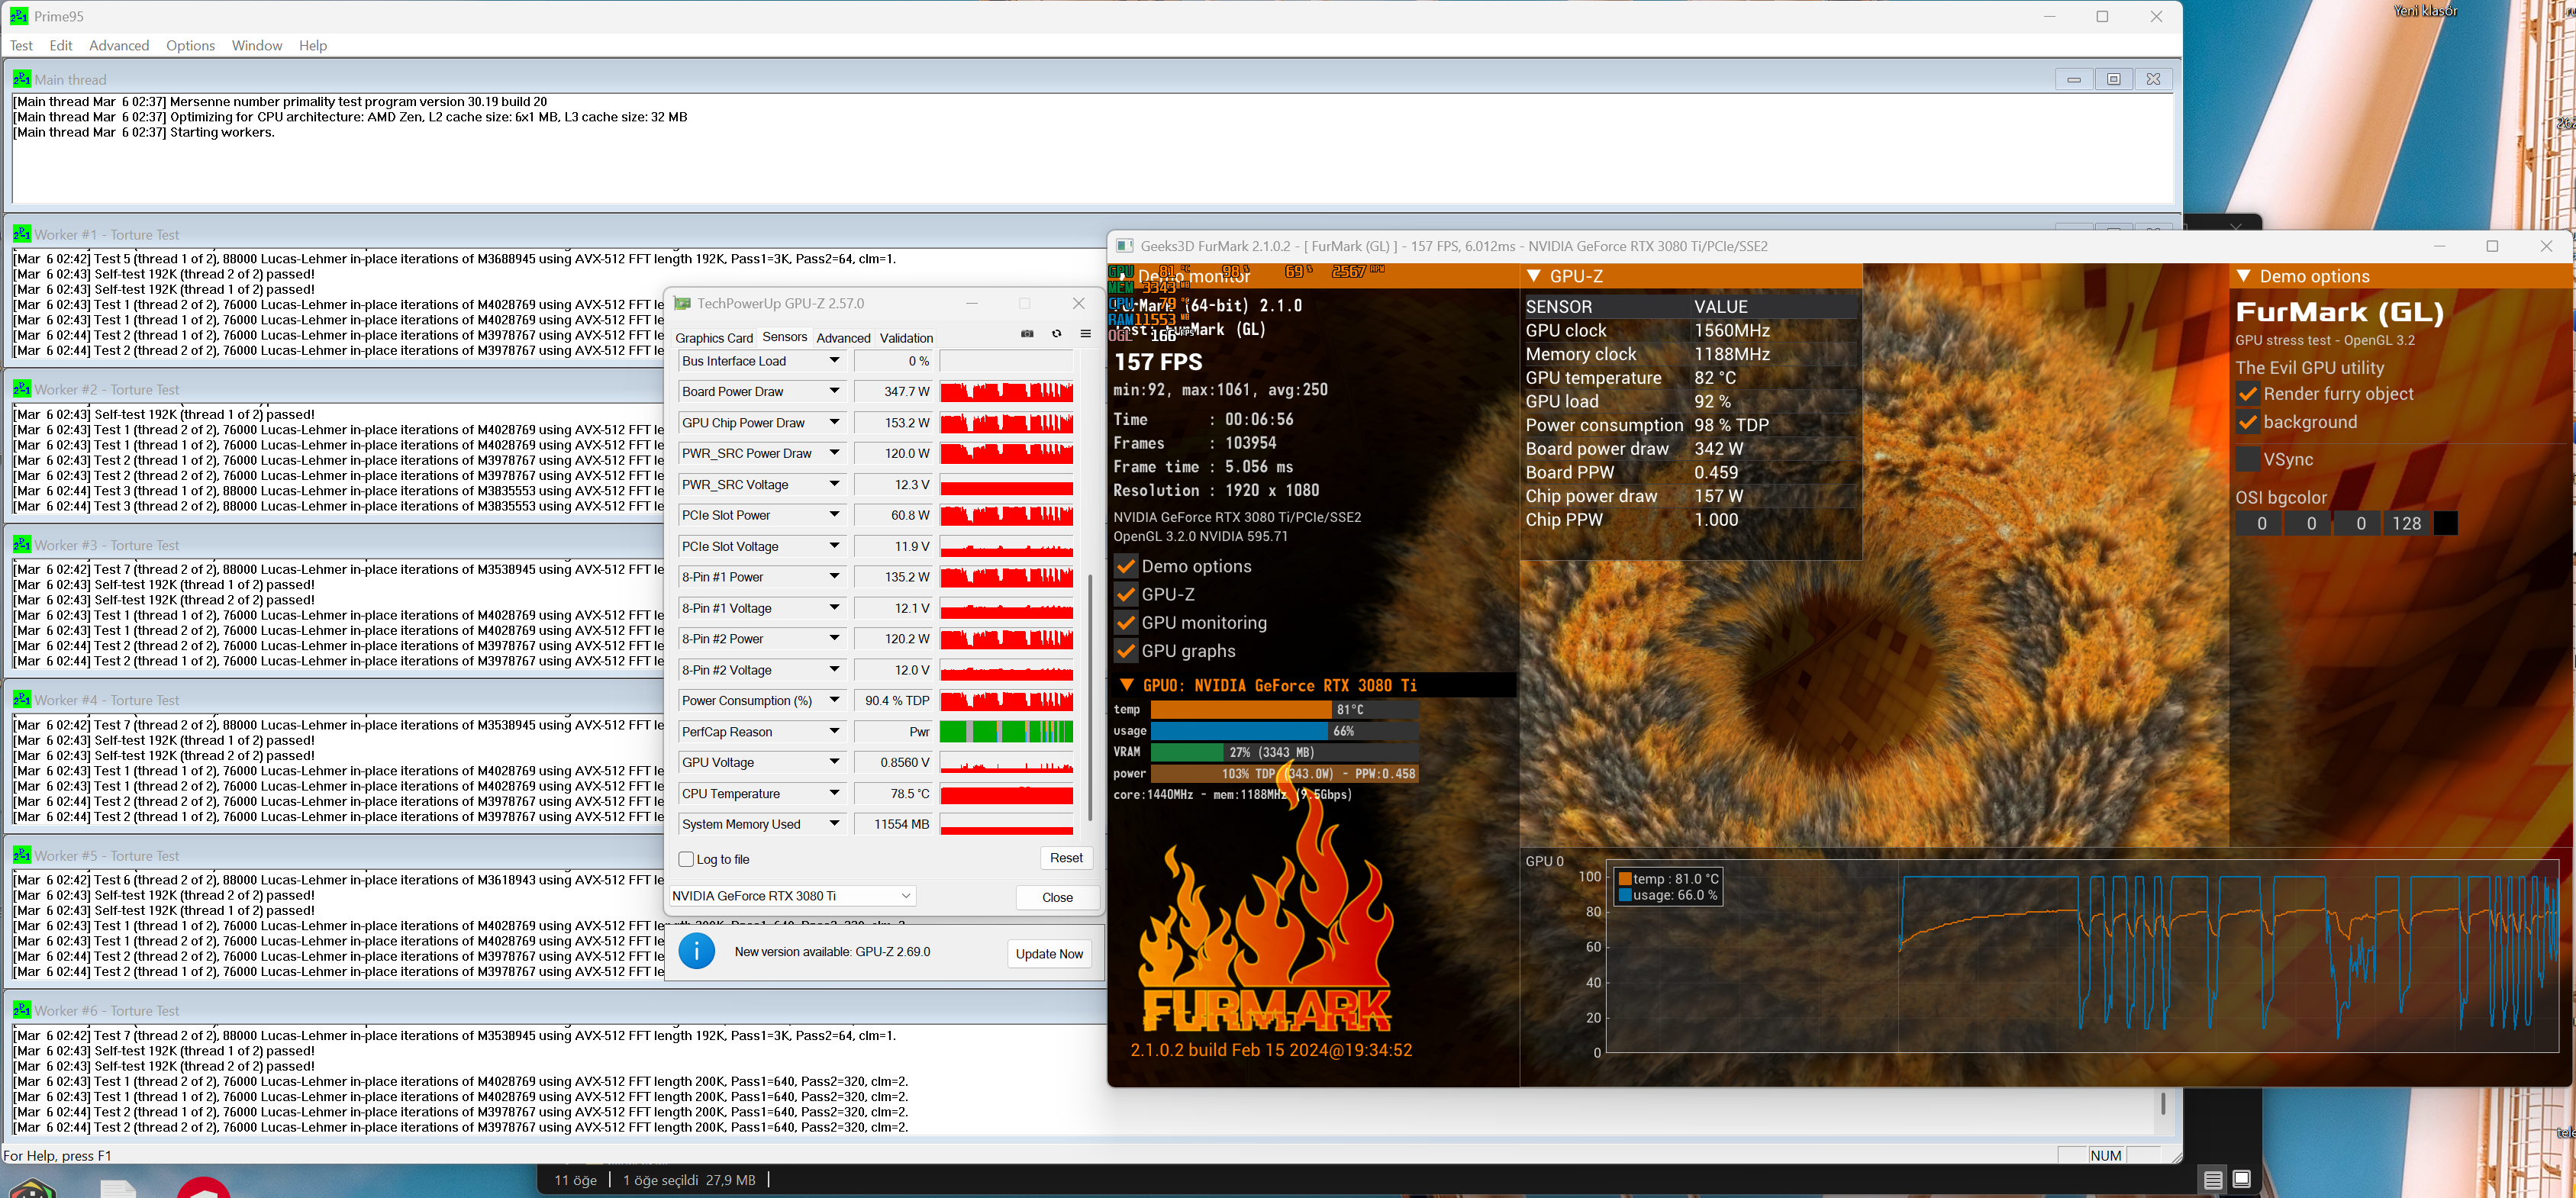Click the FurMark title bar app icon
2576x1198 pixels.
tap(1124, 246)
